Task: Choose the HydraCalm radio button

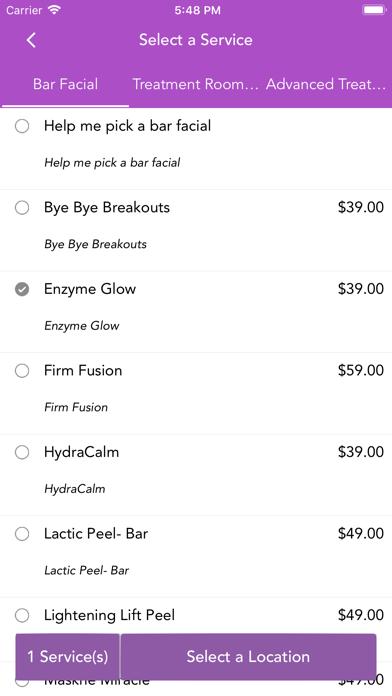Action: click(22, 452)
